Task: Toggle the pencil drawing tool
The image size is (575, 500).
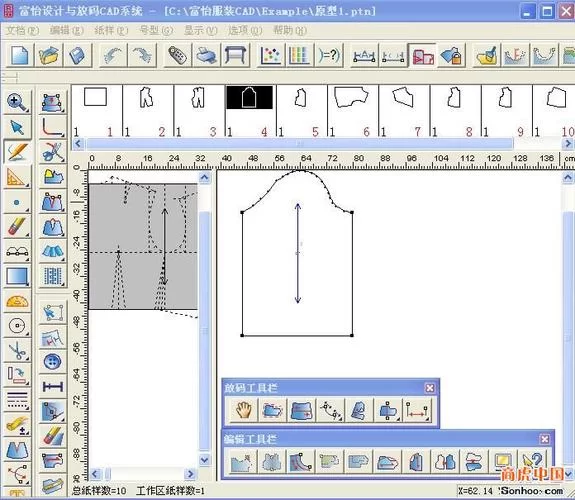Action: point(17,152)
